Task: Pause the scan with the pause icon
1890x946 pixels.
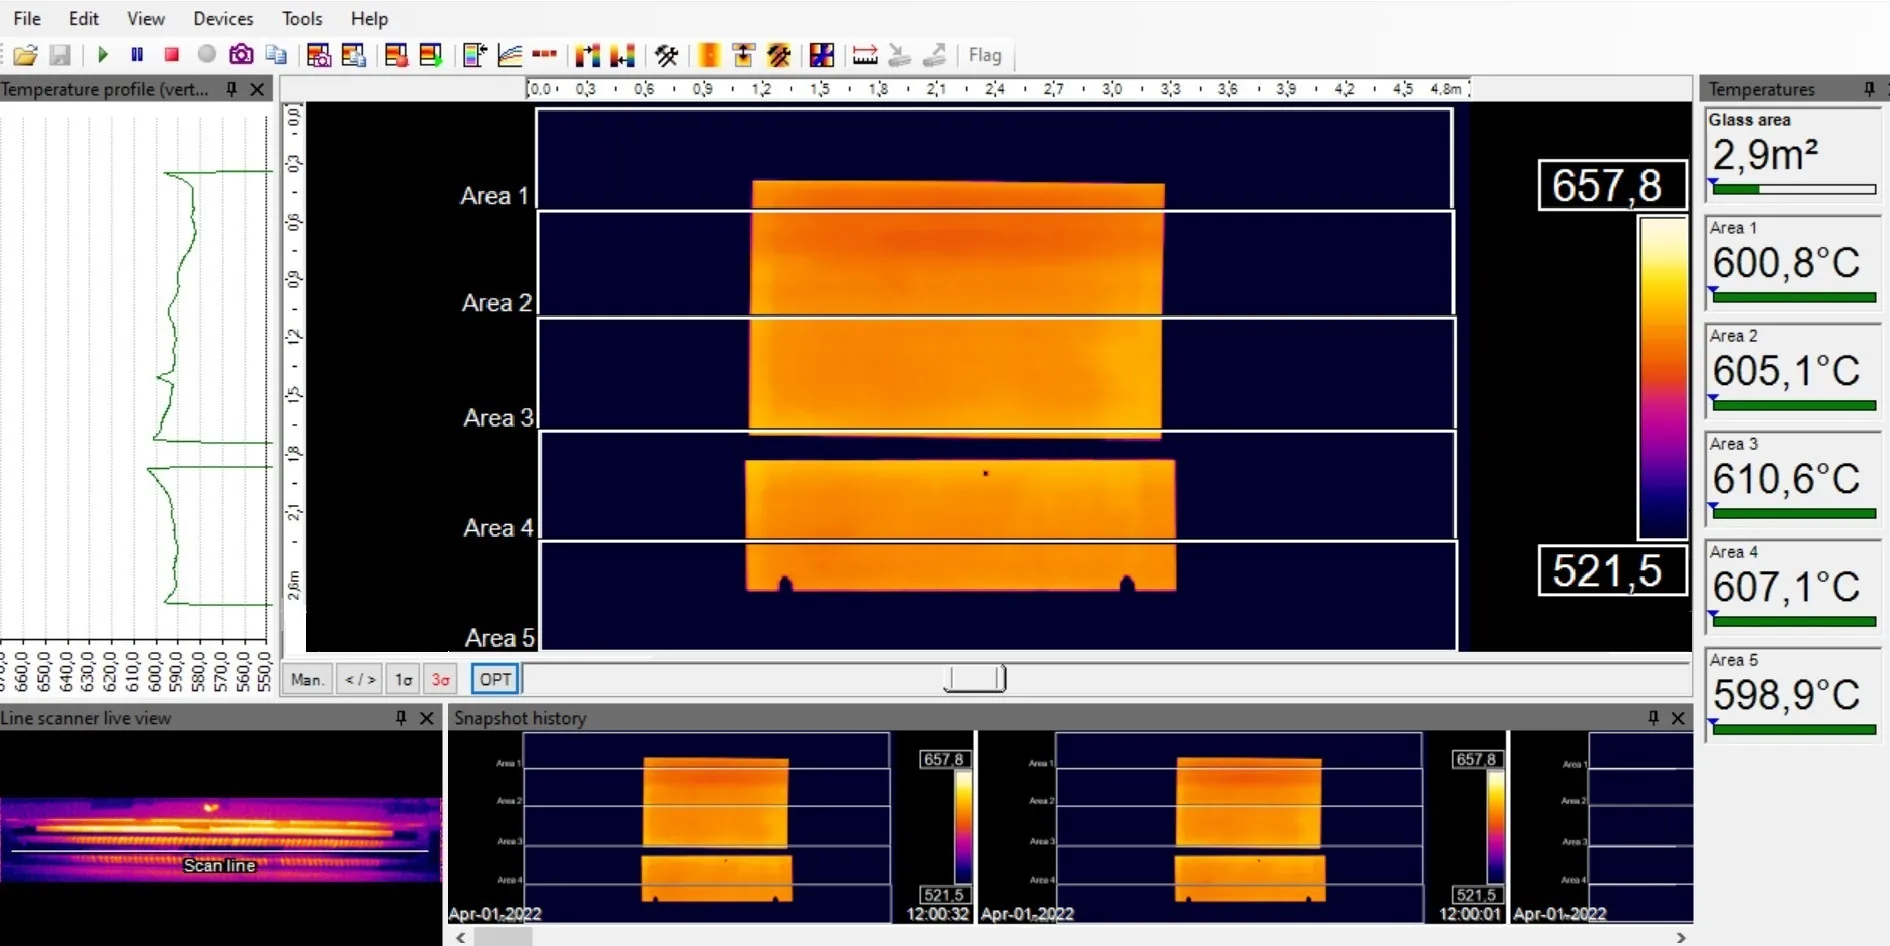Action: [137, 55]
